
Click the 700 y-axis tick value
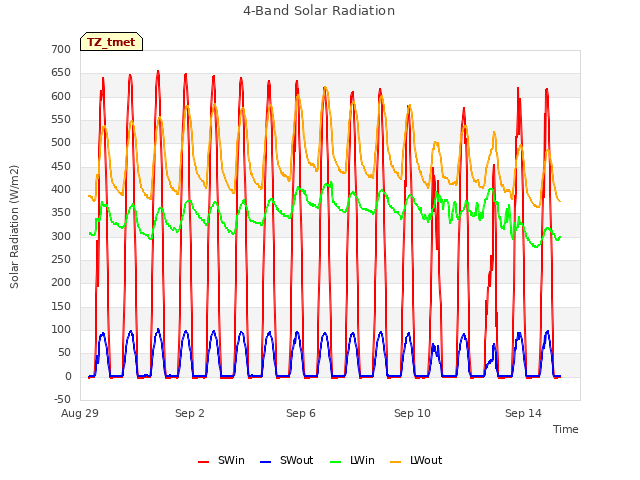(x=61, y=49)
